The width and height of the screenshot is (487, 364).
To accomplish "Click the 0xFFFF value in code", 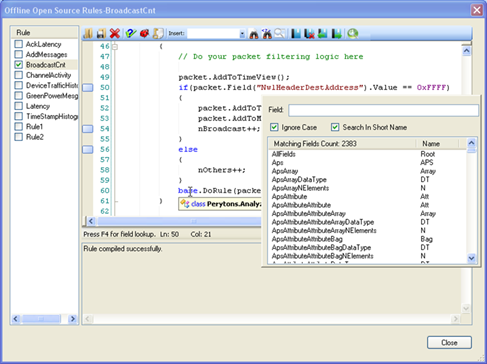I will (431, 88).
